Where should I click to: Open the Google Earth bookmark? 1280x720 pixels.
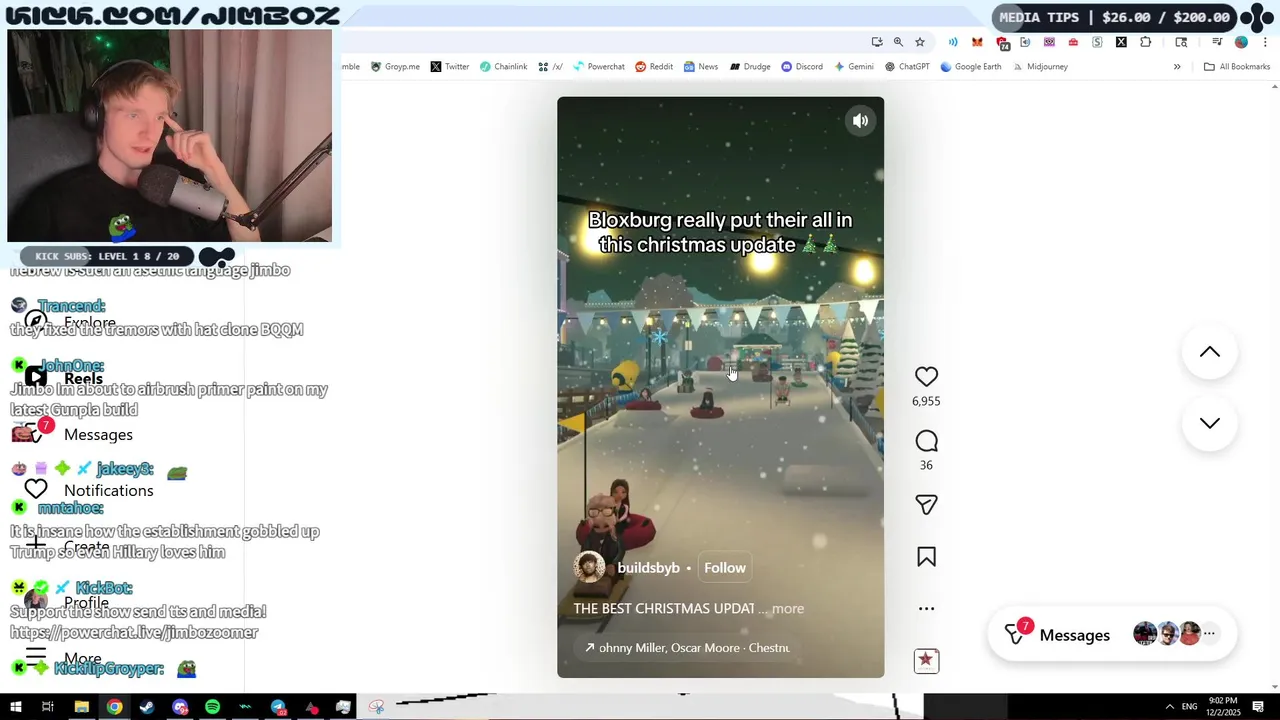(971, 67)
